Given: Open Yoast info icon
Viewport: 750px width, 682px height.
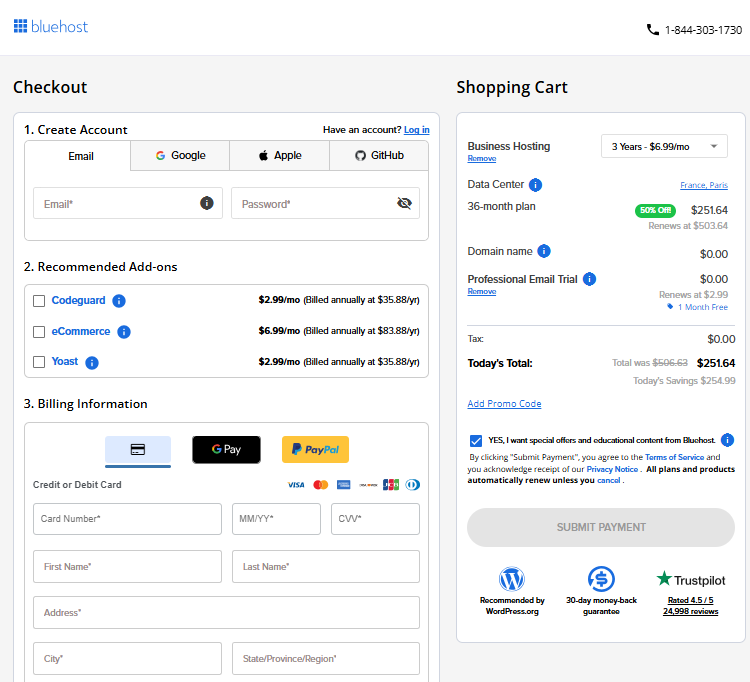Looking at the screenshot, I should coord(92,363).
